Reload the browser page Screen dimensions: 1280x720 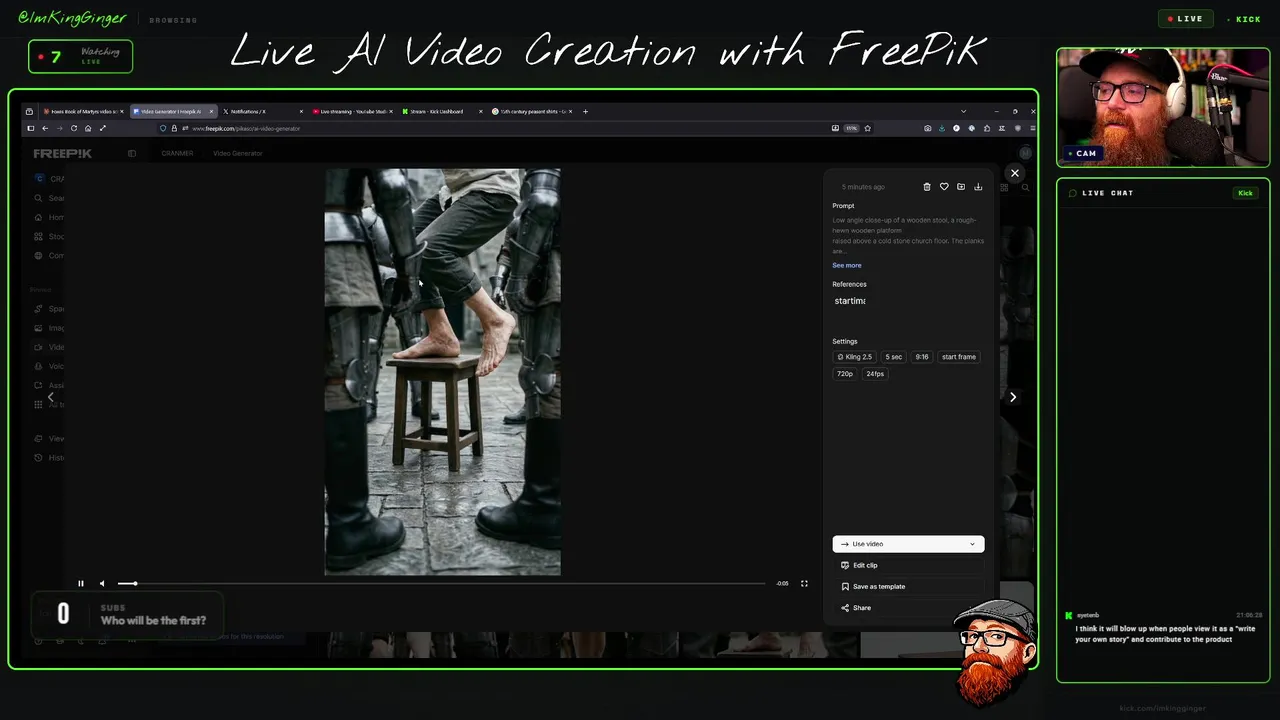tap(73, 128)
